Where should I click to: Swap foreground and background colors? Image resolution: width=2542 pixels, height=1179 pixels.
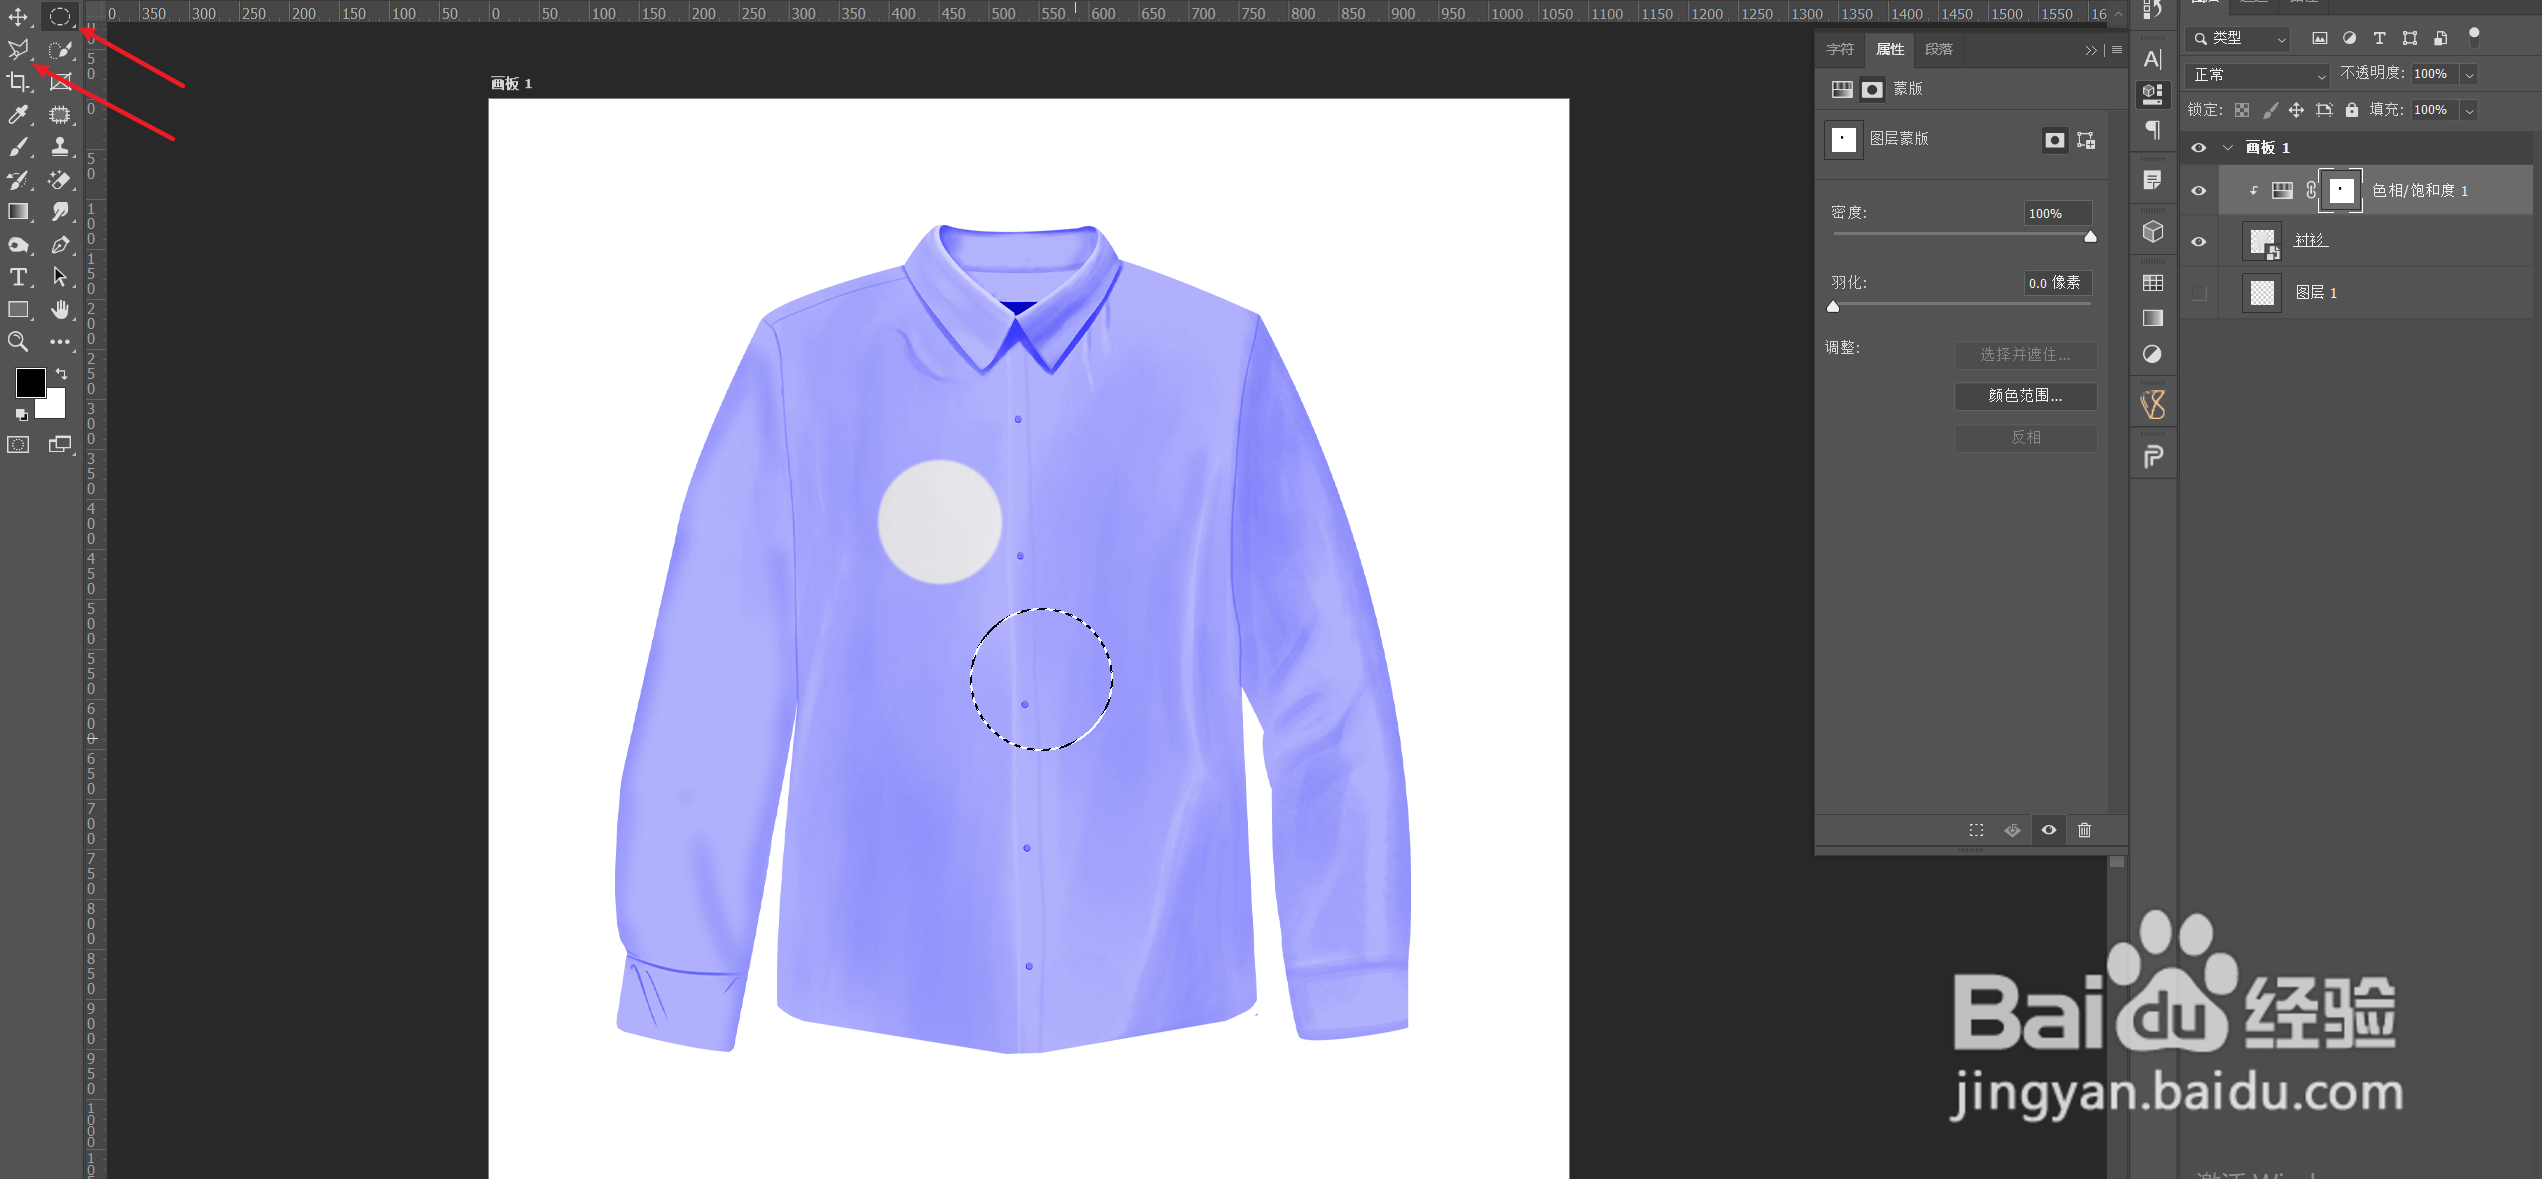tap(61, 374)
